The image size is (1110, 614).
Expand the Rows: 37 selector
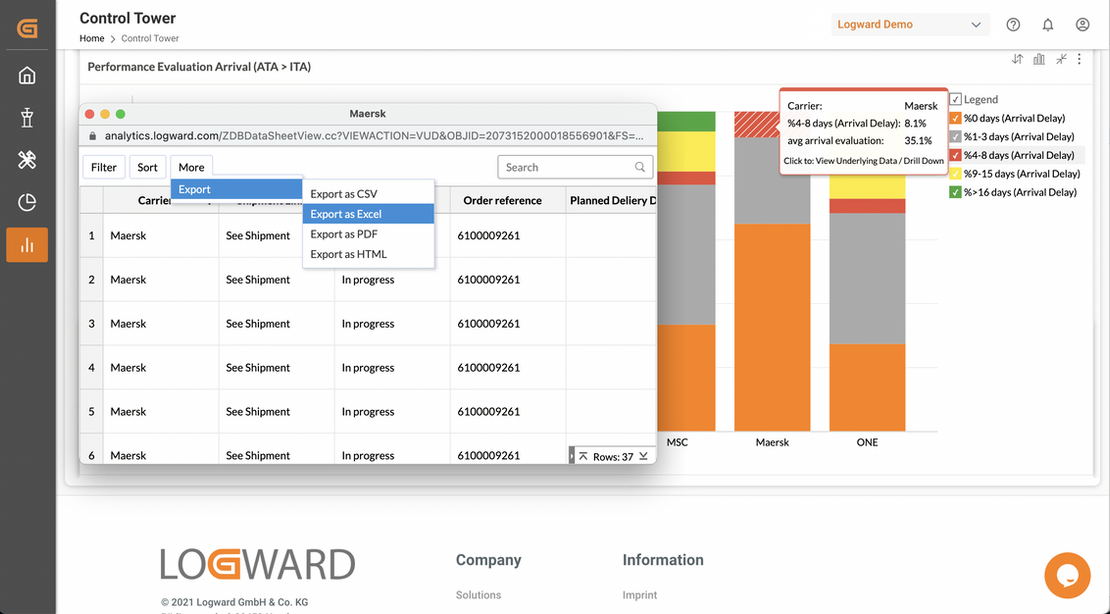click(612, 454)
